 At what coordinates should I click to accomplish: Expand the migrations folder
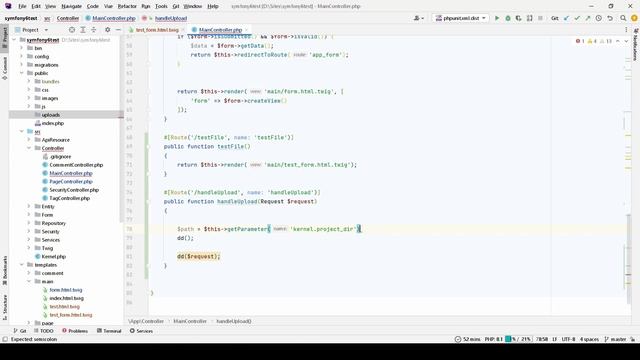coord(22,65)
